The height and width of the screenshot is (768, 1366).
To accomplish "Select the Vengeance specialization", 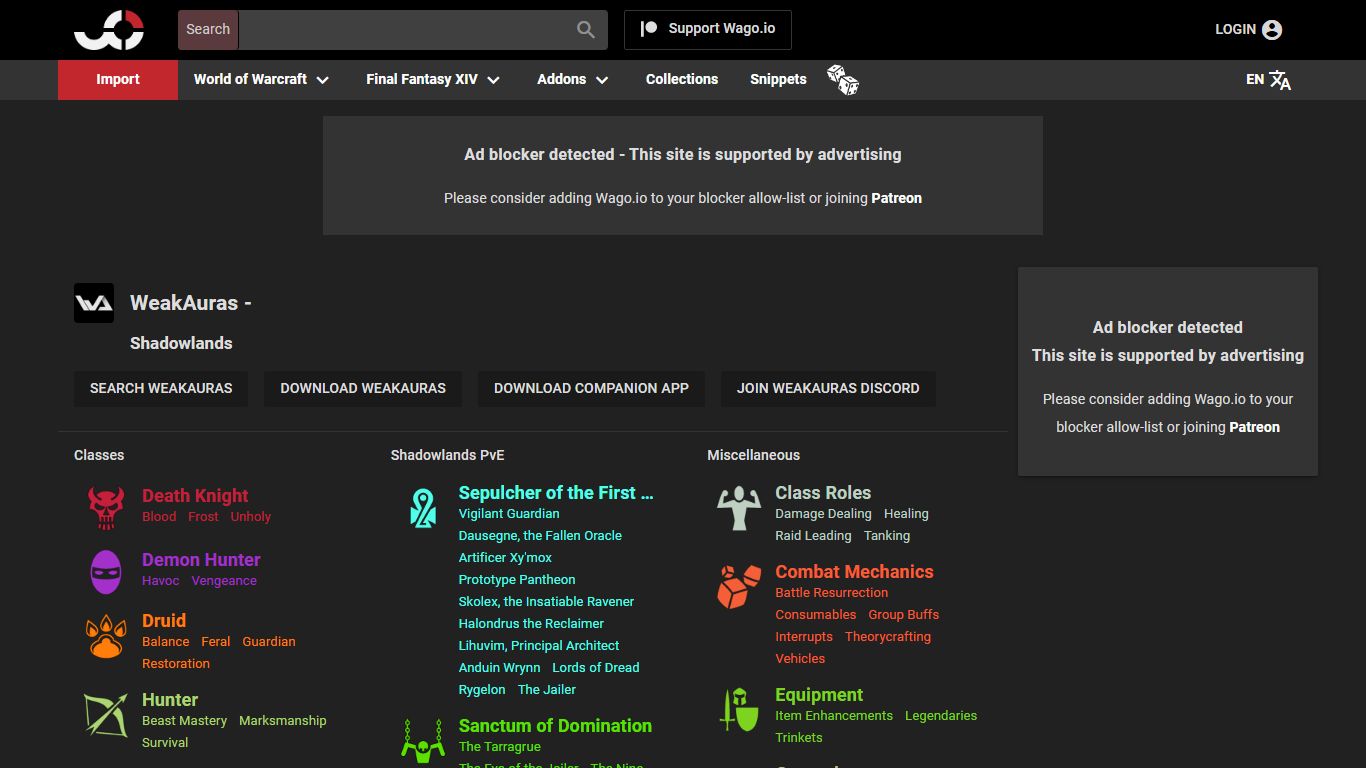I will 224,581.
